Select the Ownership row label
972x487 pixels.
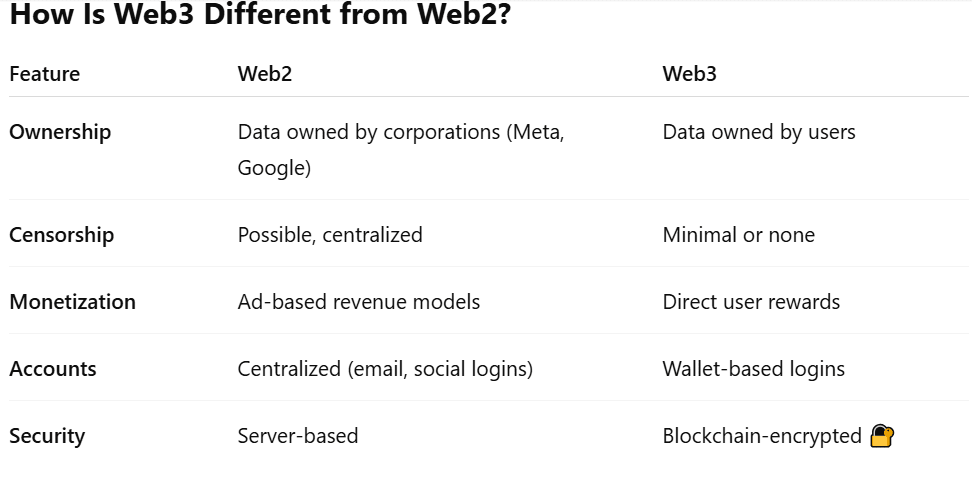click(60, 132)
